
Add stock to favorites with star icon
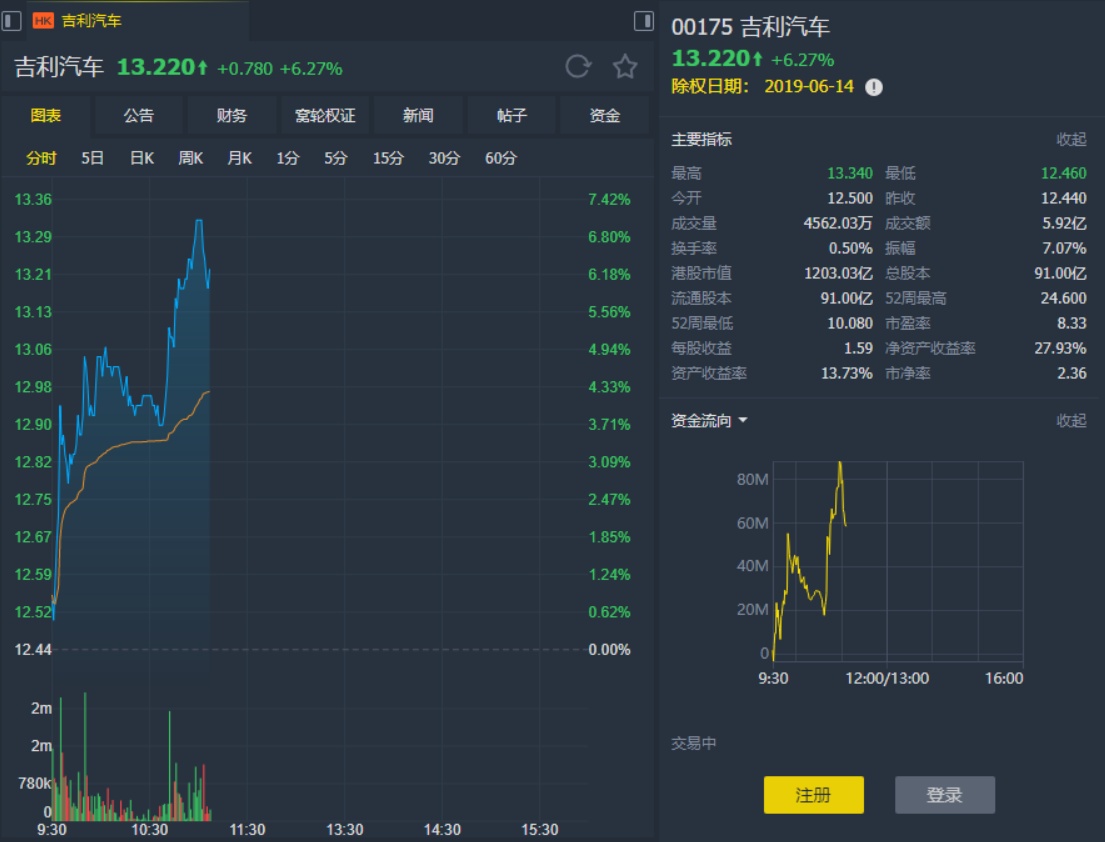[x=625, y=67]
